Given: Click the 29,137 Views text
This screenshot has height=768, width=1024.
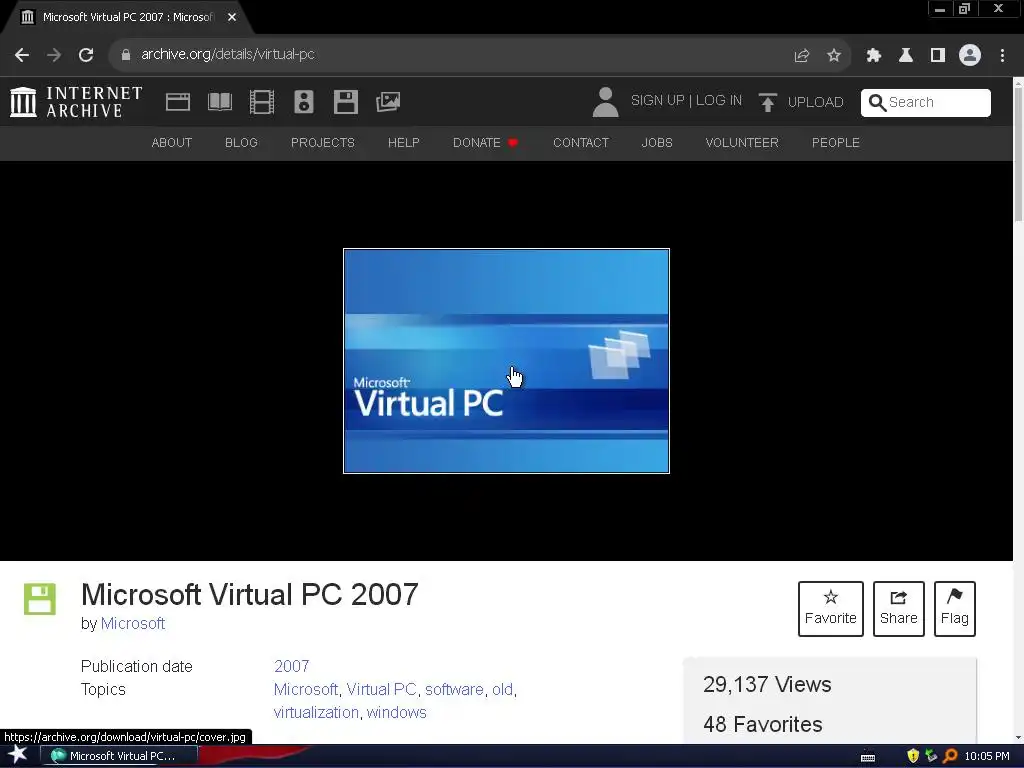Looking at the screenshot, I should click(767, 684).
